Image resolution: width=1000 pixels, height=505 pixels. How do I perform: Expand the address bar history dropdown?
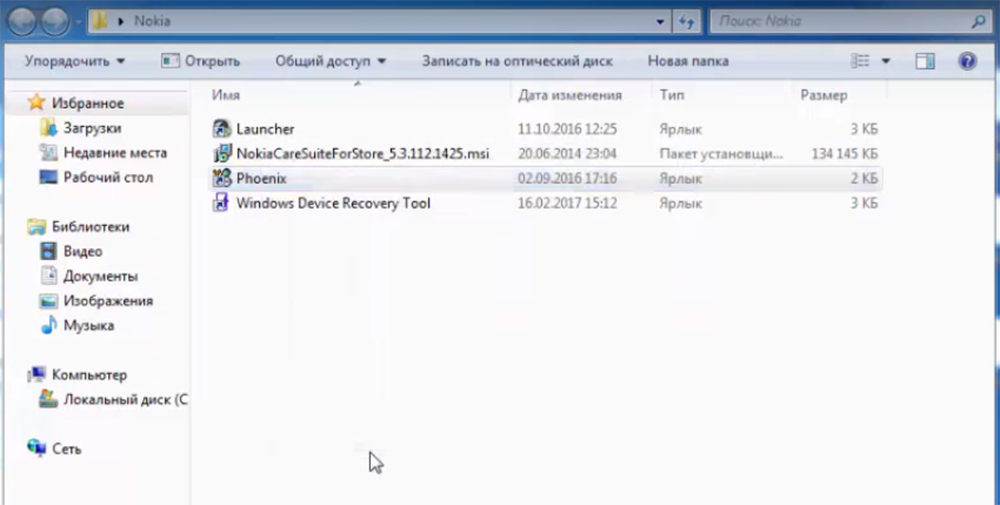pos(660,22)
